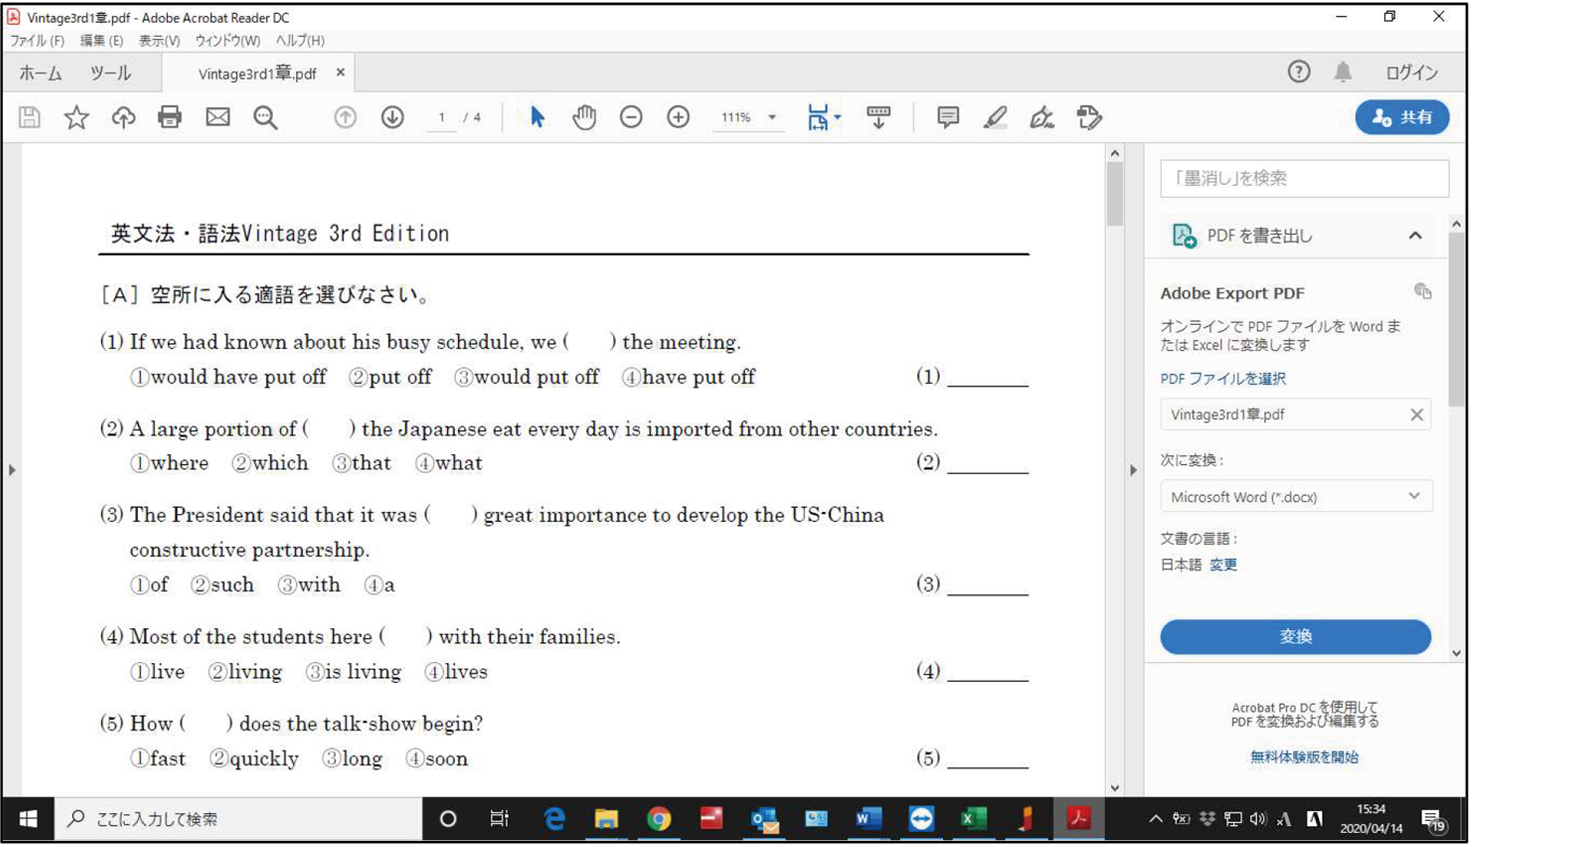Click the Send file by email icon
Viewport: 1570px width, 847px height.
pyautogui.click(x=218, y=118)
